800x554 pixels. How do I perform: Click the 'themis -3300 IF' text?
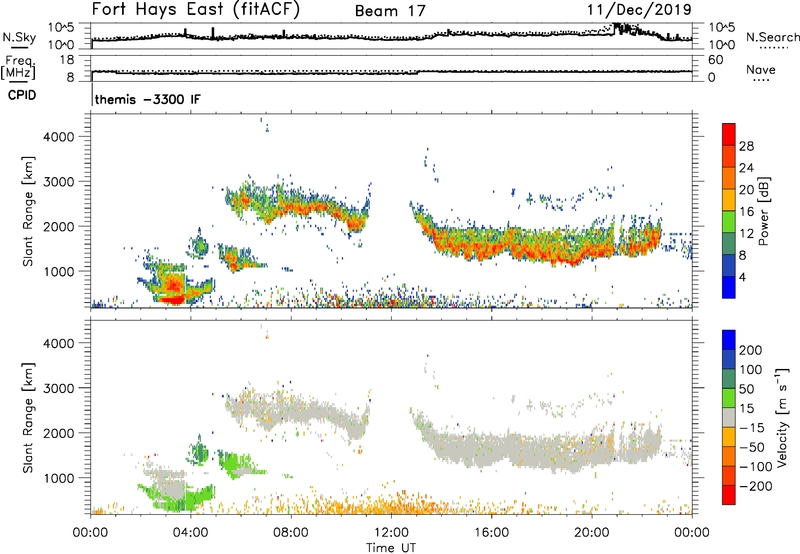point(147,99)
